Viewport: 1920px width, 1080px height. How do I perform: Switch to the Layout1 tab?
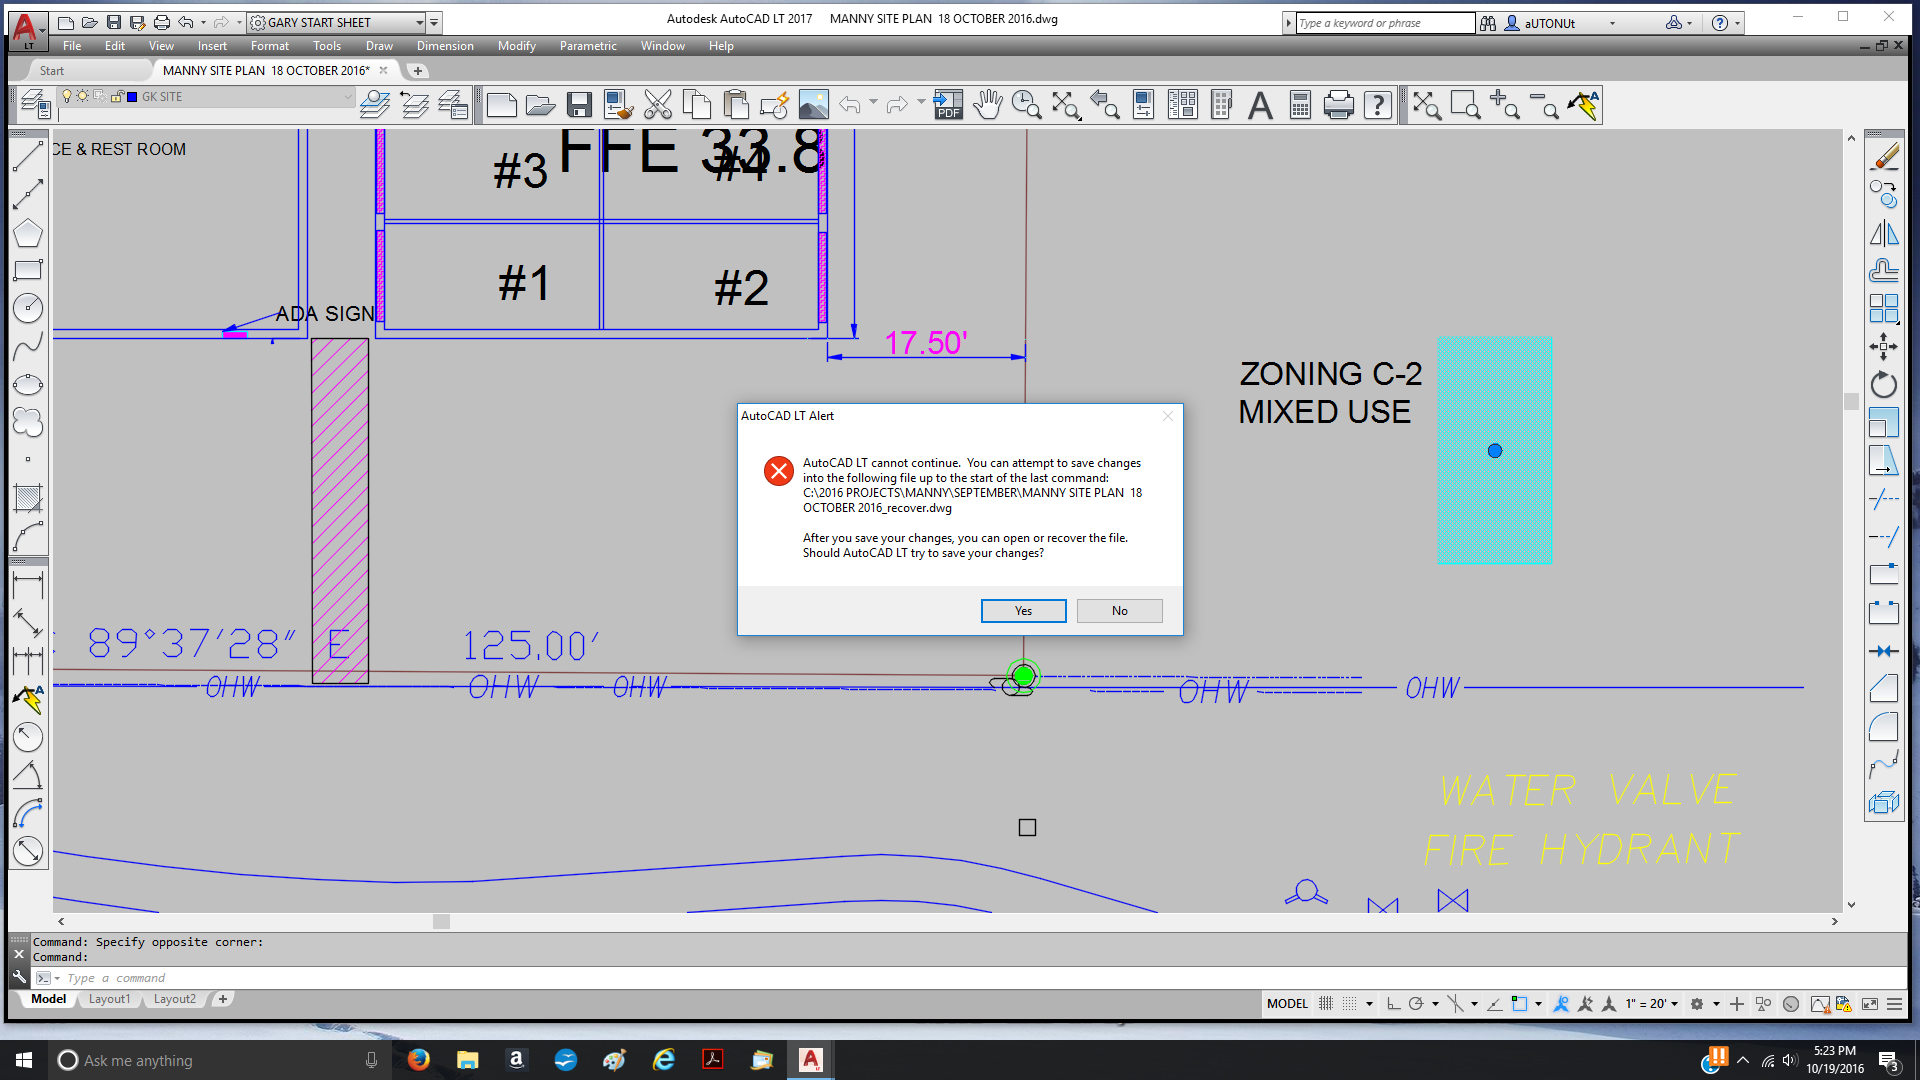pos(110,999)
